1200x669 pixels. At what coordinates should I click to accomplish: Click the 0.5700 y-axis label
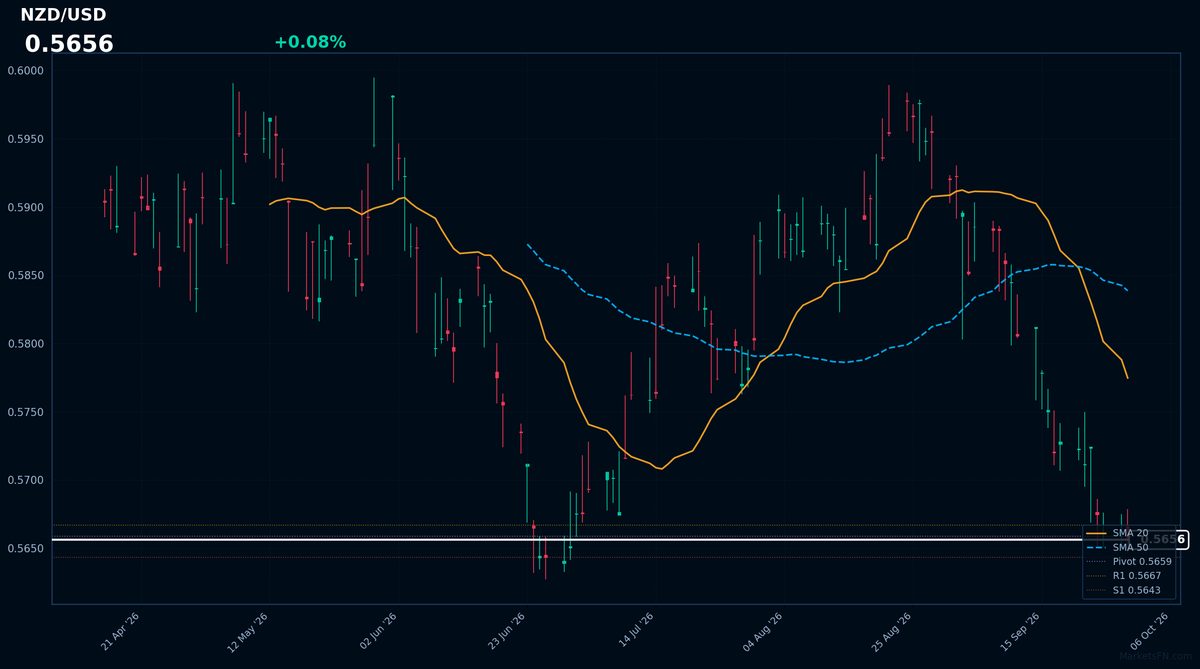coord(26,480)
